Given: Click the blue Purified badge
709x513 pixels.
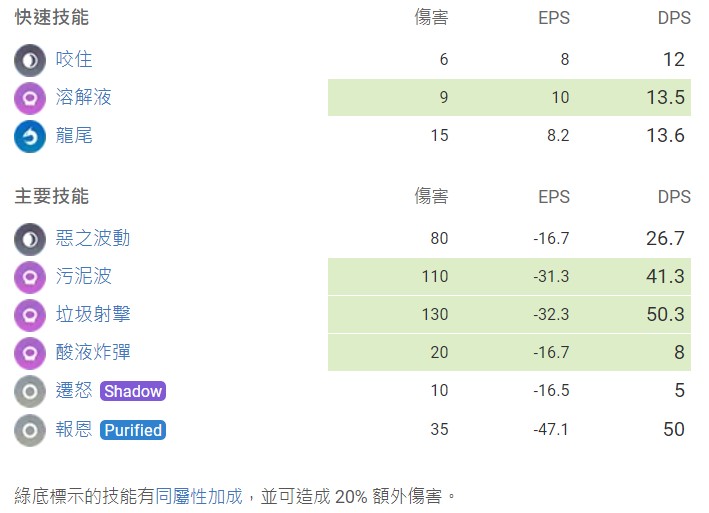Looking at the screenshot, I should coord(133,430).
